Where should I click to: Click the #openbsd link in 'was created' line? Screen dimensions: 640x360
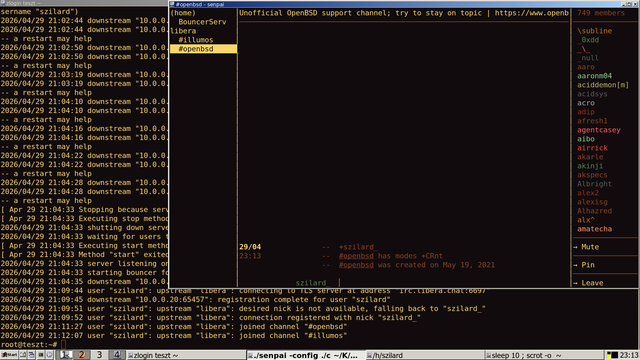coord(356,265)
